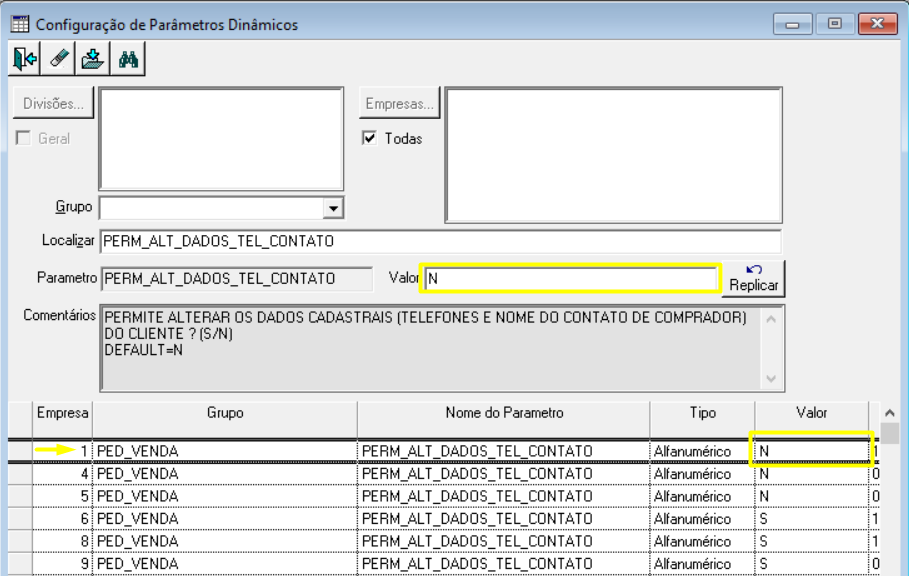Maximize the Configuração de Parâmetros window

[x=835, y=24]
